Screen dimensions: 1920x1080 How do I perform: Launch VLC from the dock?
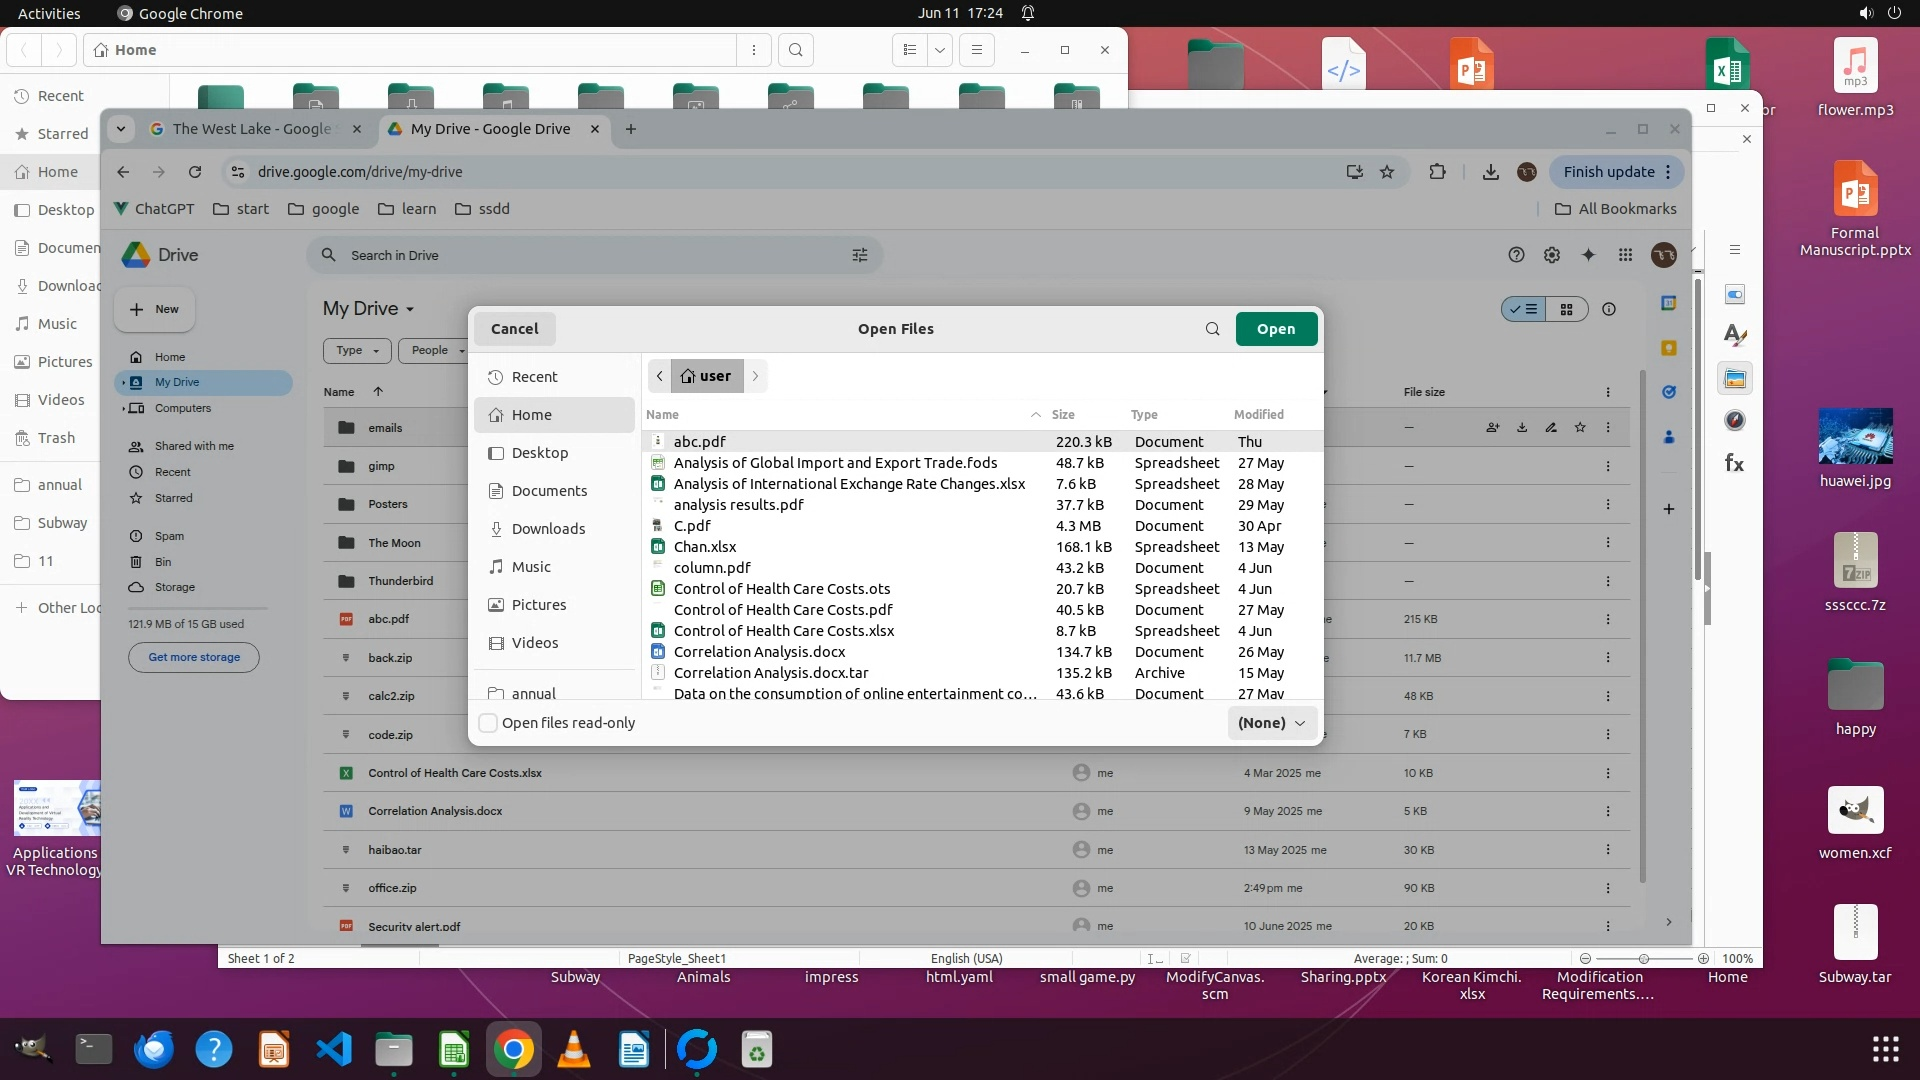pyautogui.click(x=573, y=1049)
